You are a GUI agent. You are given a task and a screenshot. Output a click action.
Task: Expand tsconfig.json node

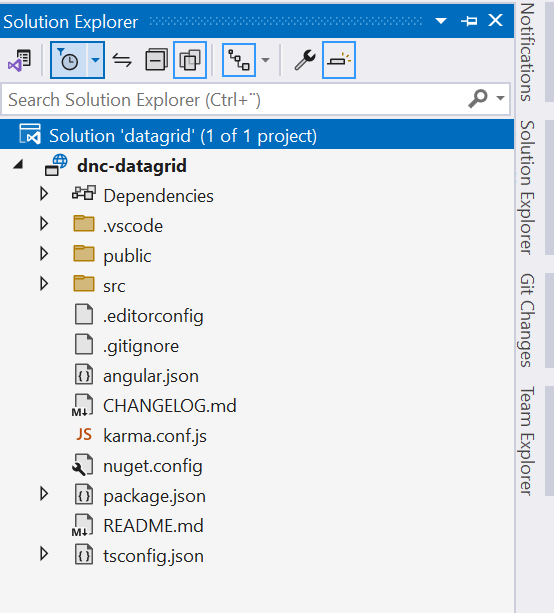click(x=44, y=554)
